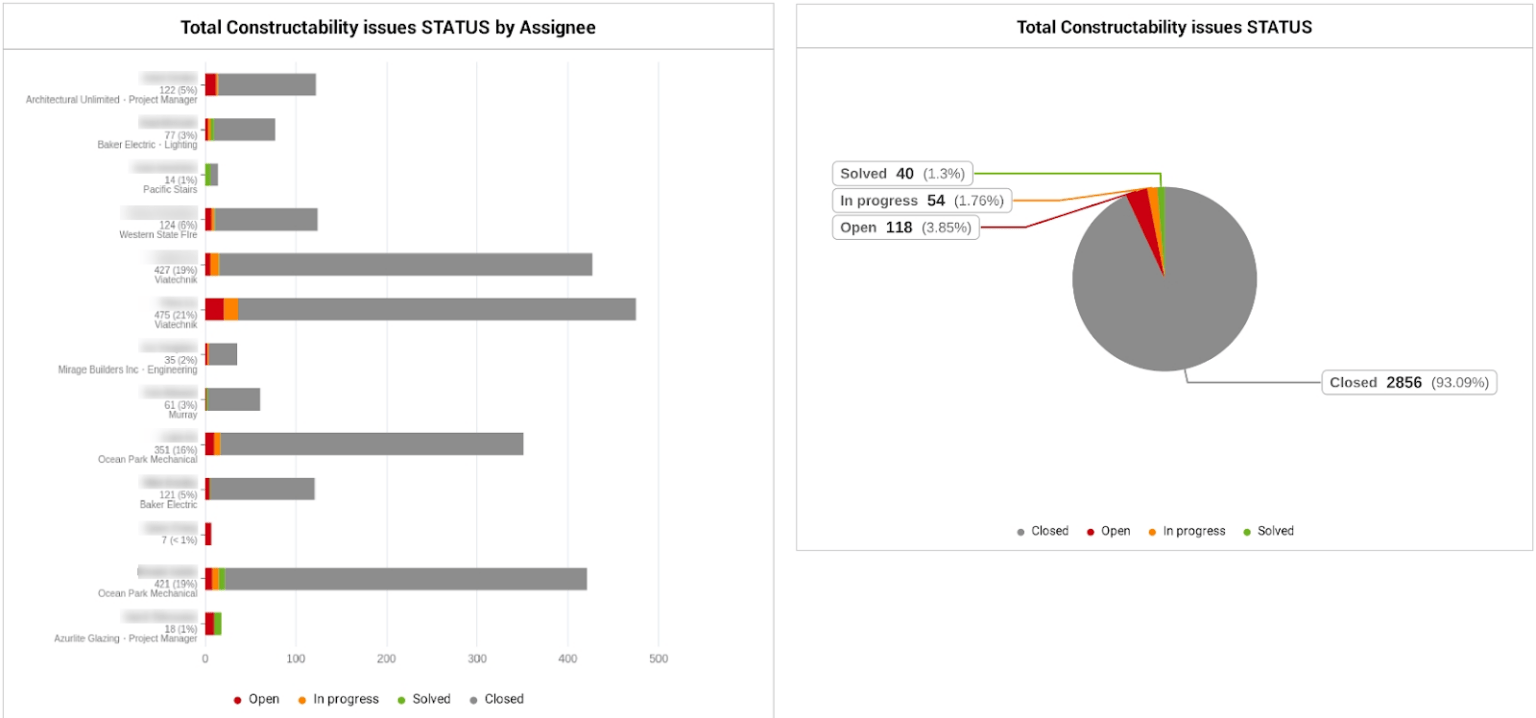Click the green Solved legend marker on bar chart

coord(402,699)
